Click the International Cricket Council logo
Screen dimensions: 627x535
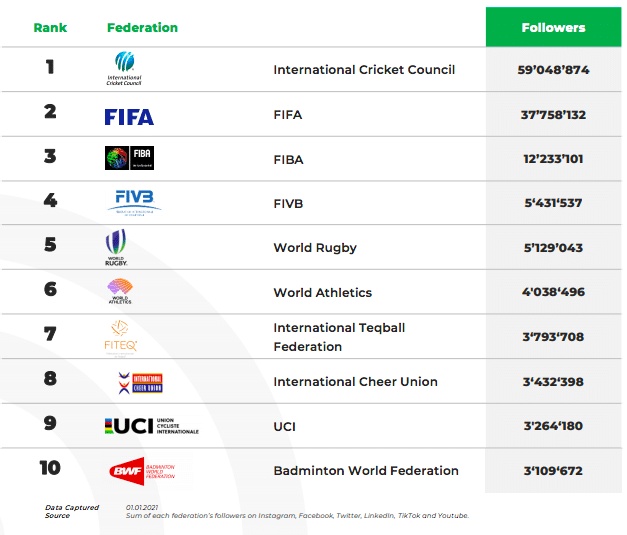124,68
